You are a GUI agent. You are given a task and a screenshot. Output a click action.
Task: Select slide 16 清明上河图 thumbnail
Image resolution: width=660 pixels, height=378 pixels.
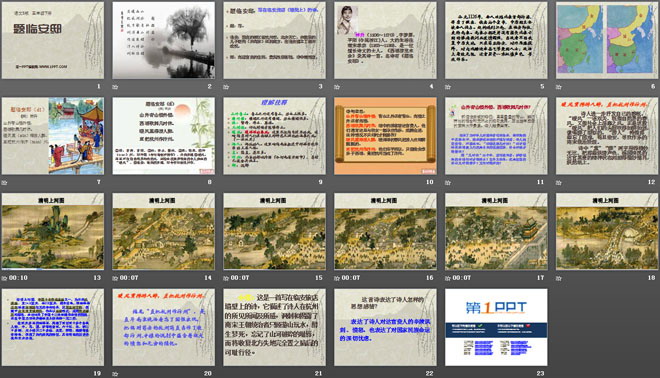[385, 232]
